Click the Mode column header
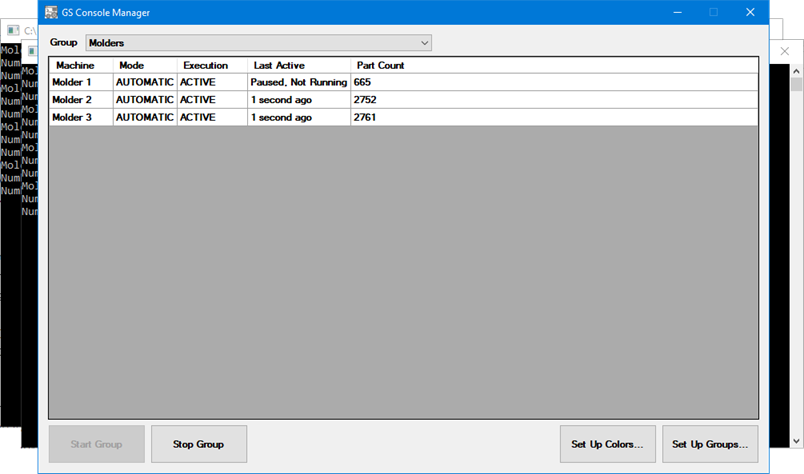This screenshot has height=474, width=804. [132, 65]
